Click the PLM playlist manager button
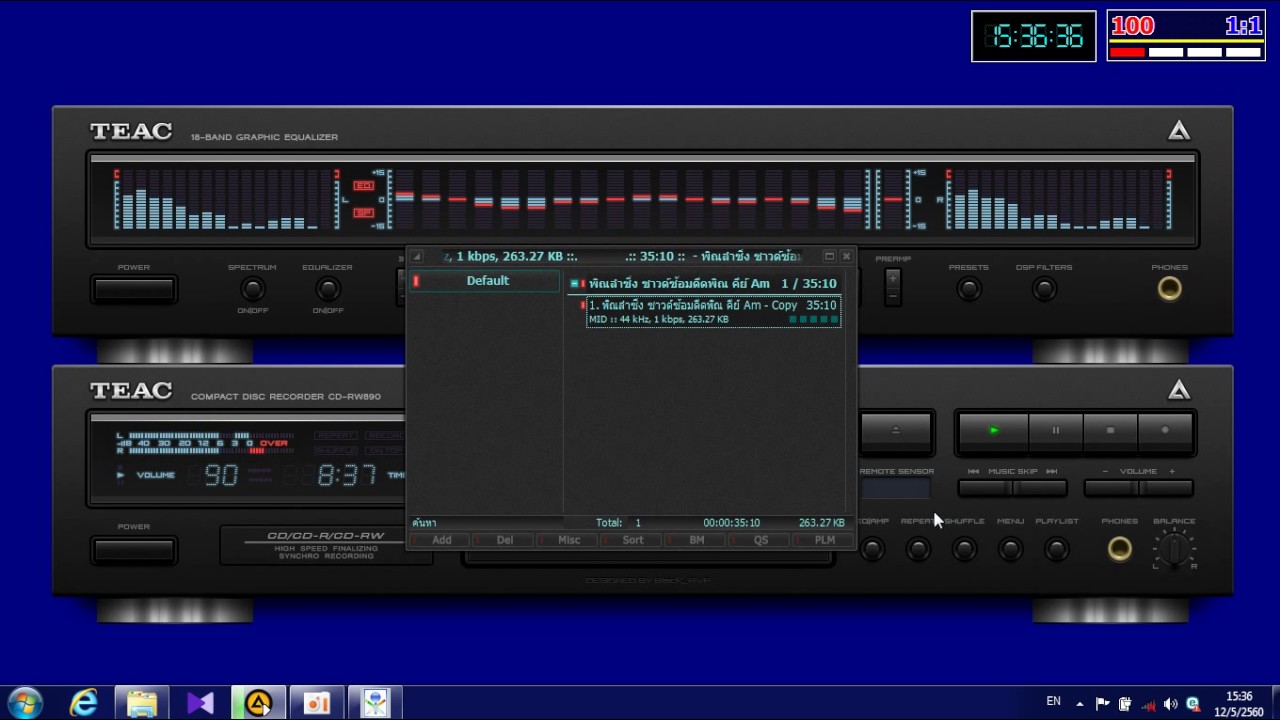 (x=825, y=540)
